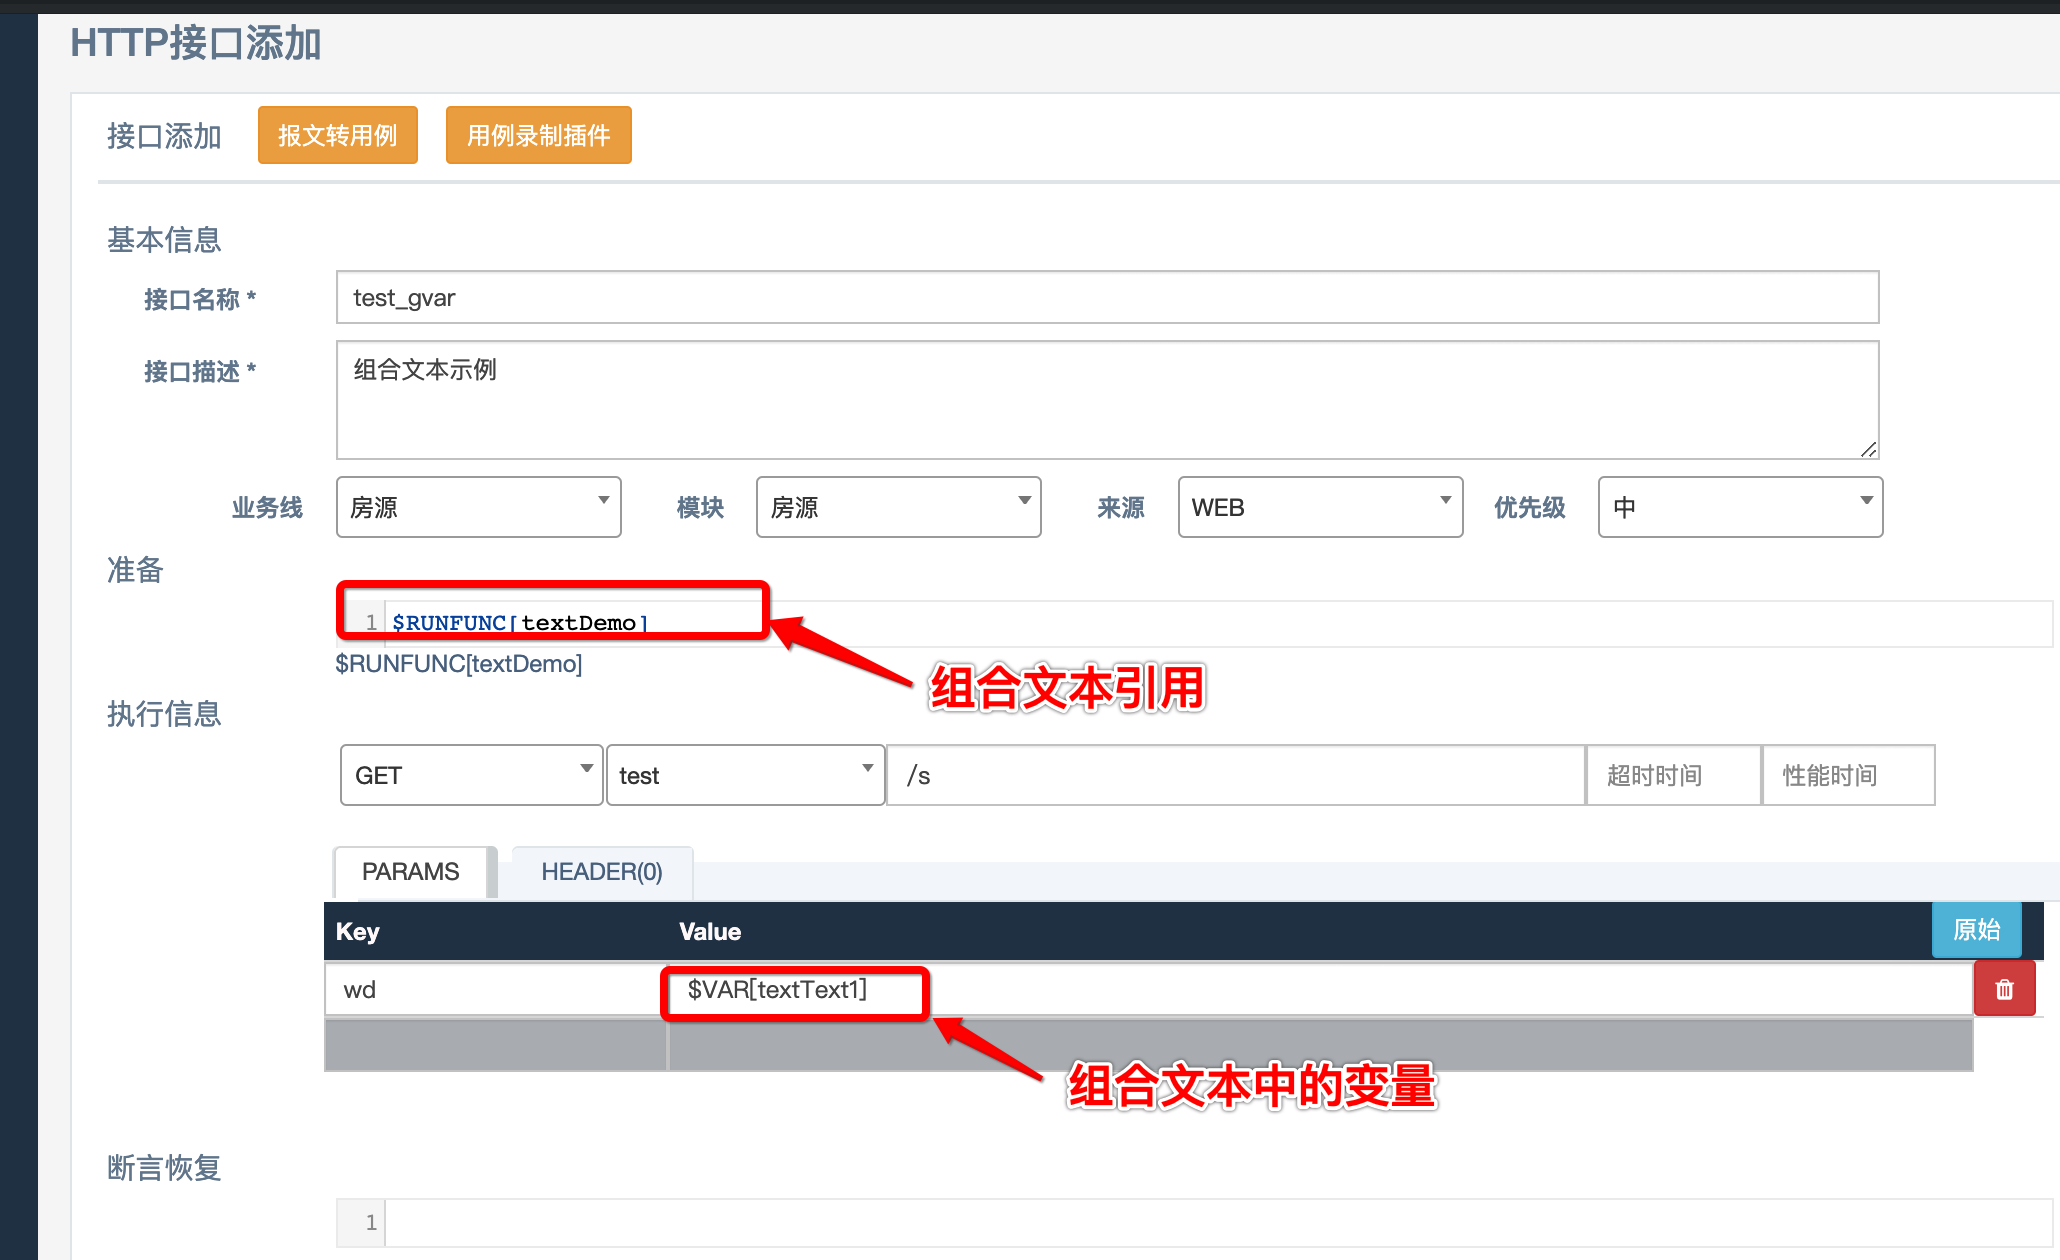Focus the 超时时间 input field
This screenshot has width=2060, height=1260.
(x=1674, y=775)
